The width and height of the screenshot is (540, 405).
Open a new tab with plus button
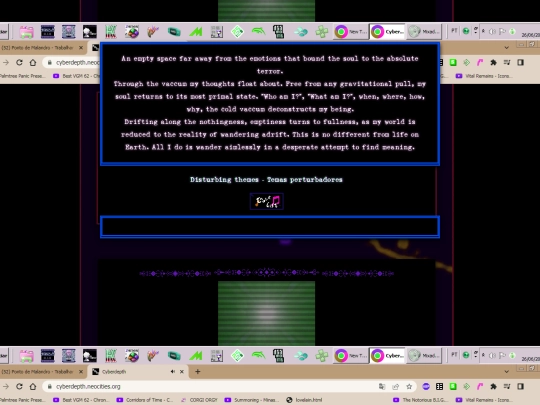(197, 371)
